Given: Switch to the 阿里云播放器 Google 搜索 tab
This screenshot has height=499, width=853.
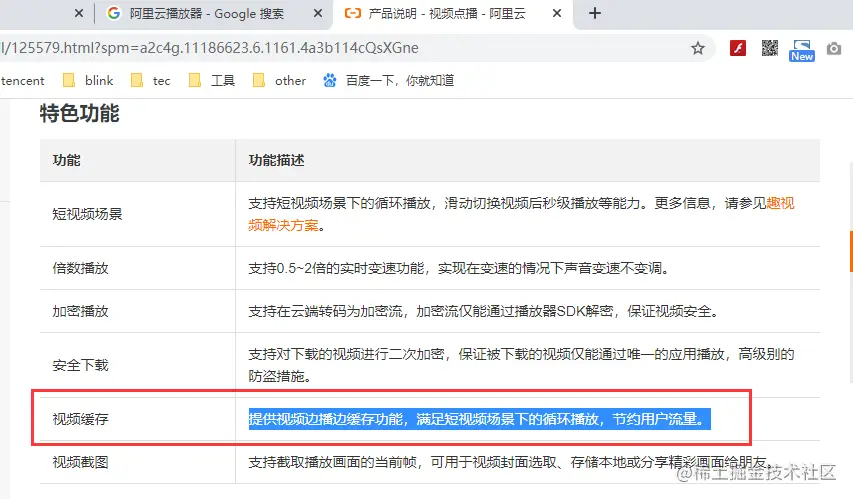Looking at the screenshot, I should (207, 14).
